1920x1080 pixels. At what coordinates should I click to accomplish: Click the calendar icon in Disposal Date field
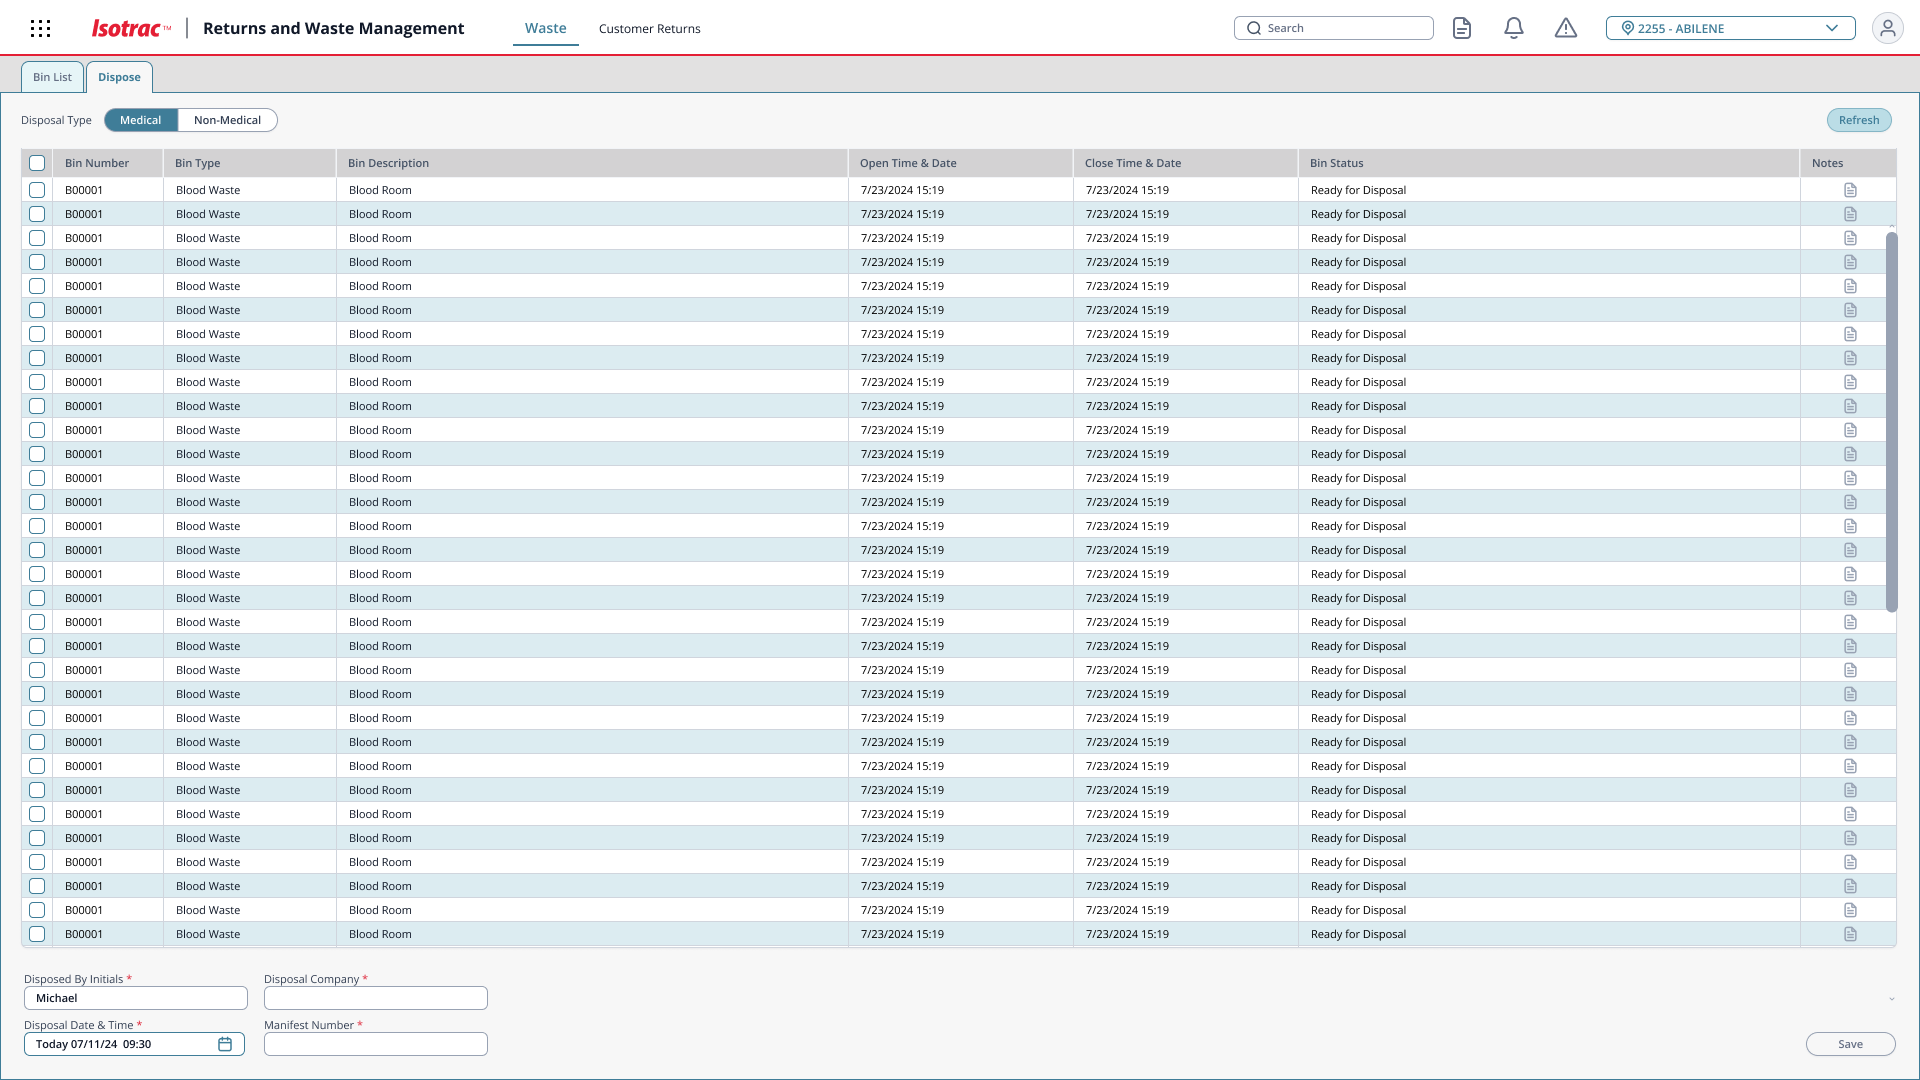225,1044
